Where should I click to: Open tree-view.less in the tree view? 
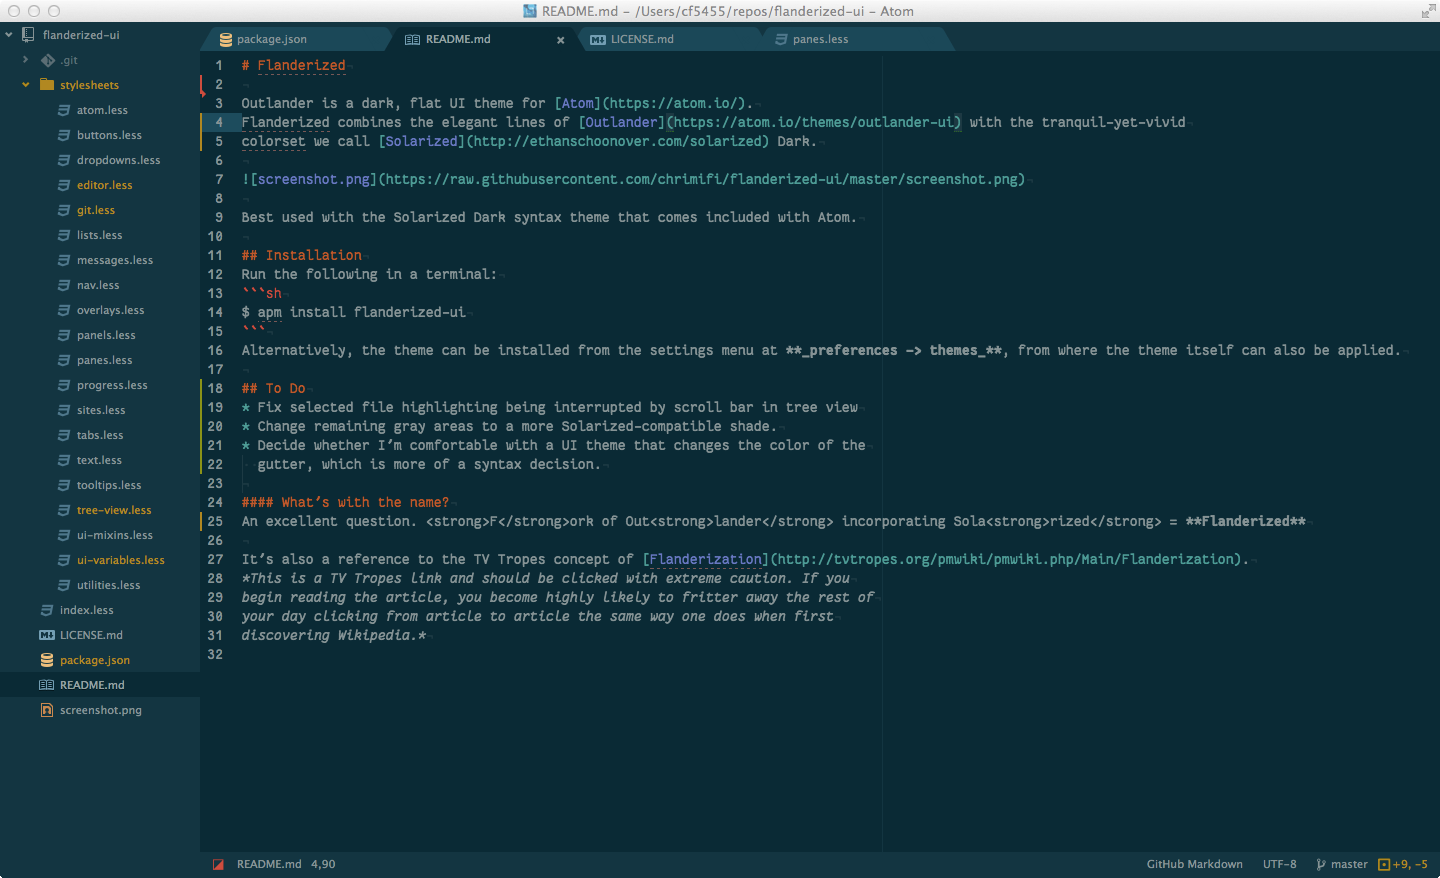click(114, 510)
